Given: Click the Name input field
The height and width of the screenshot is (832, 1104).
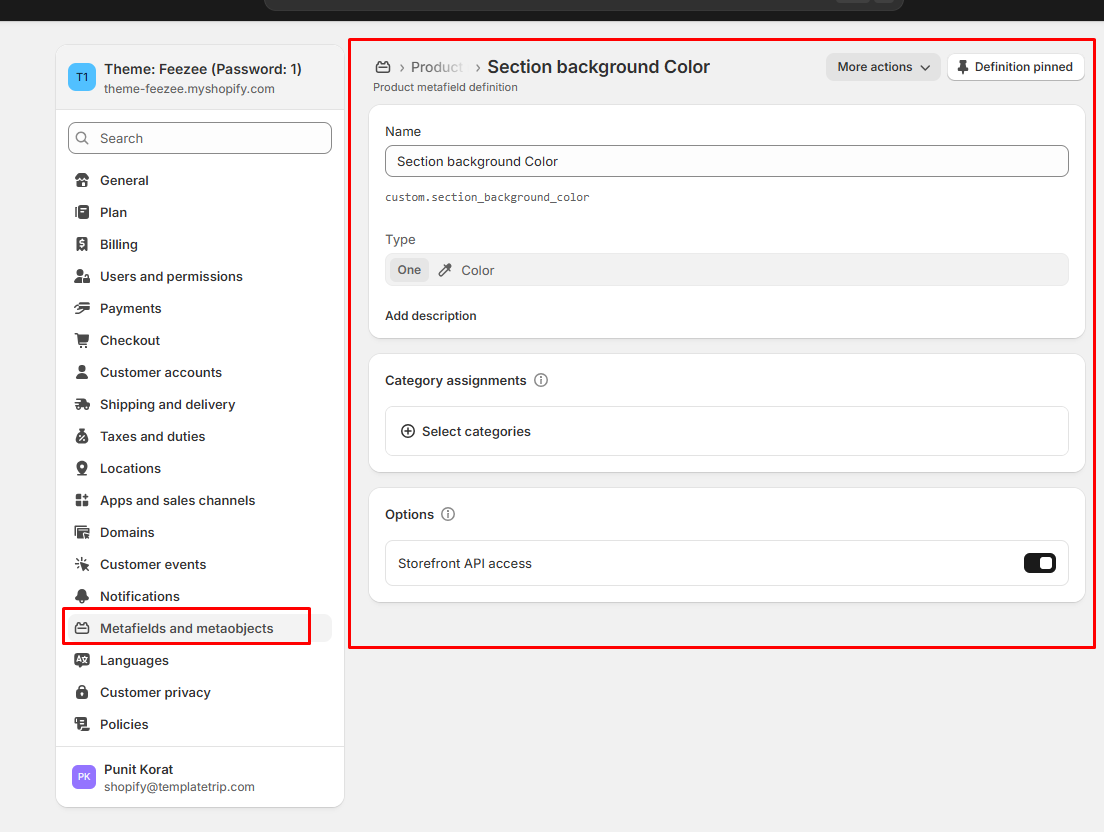Looking at the screenshot, I should point(726,161).
